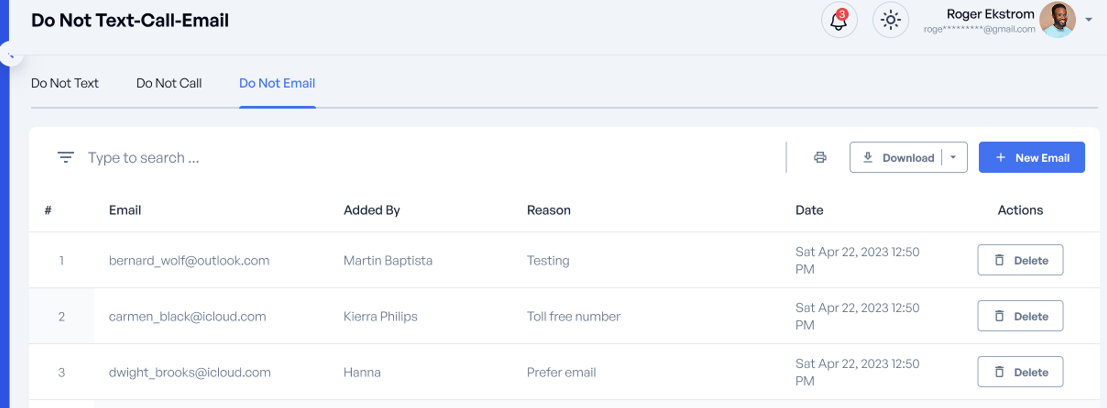Select the Do Not Email tab

pyautogui.click(x=277, y=83)
